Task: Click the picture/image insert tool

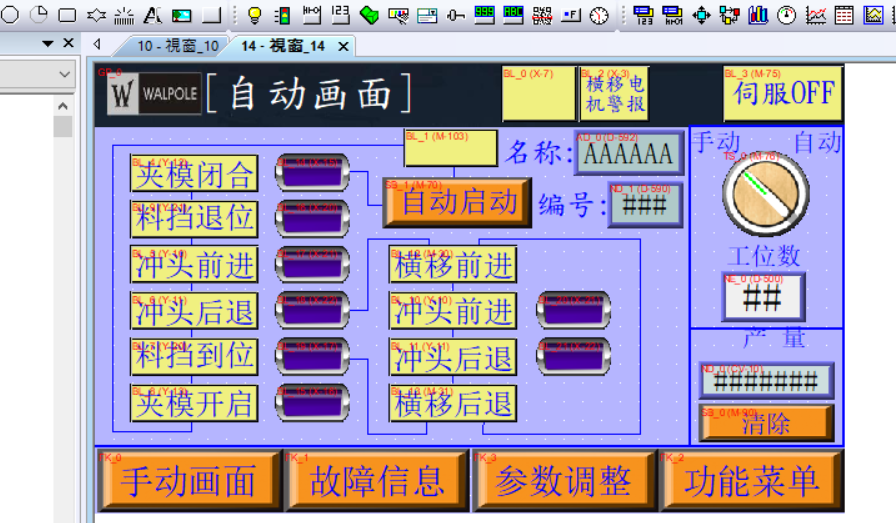Action: tap(182, 15)
